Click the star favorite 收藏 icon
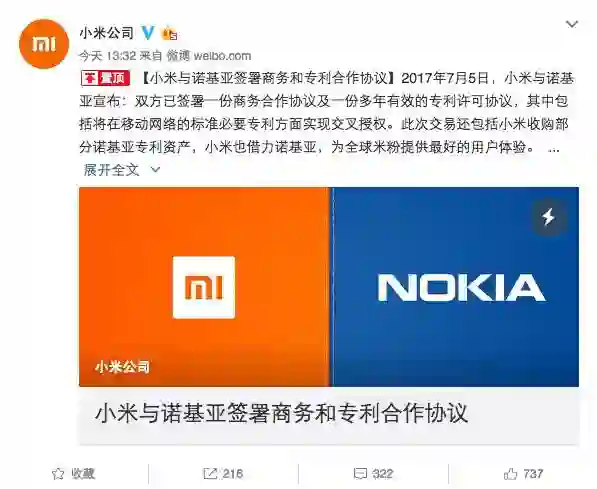 pyautogui.click(x=57, y=474)
